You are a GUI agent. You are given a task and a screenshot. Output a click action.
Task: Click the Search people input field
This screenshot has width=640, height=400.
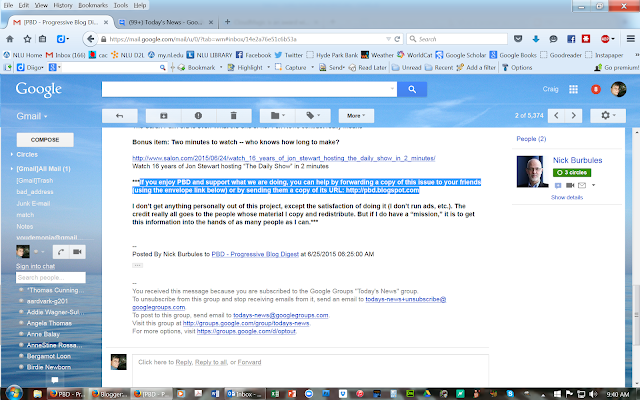point(51,278)
